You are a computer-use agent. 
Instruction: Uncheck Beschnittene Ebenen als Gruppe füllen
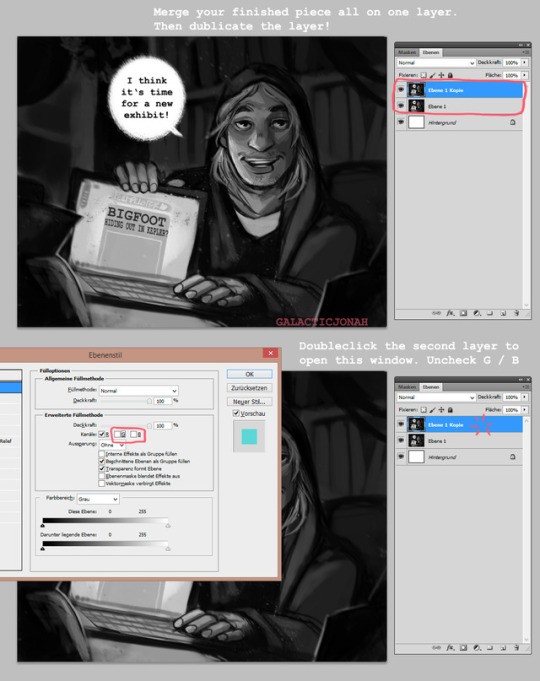[102, 461]
